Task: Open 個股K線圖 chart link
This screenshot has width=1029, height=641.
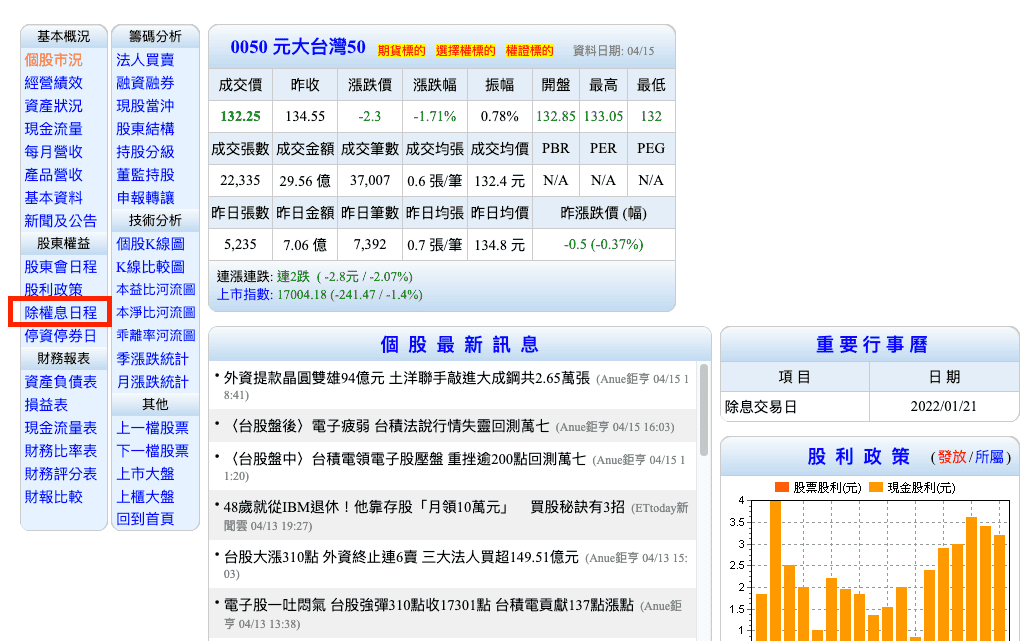Action: 150,243
